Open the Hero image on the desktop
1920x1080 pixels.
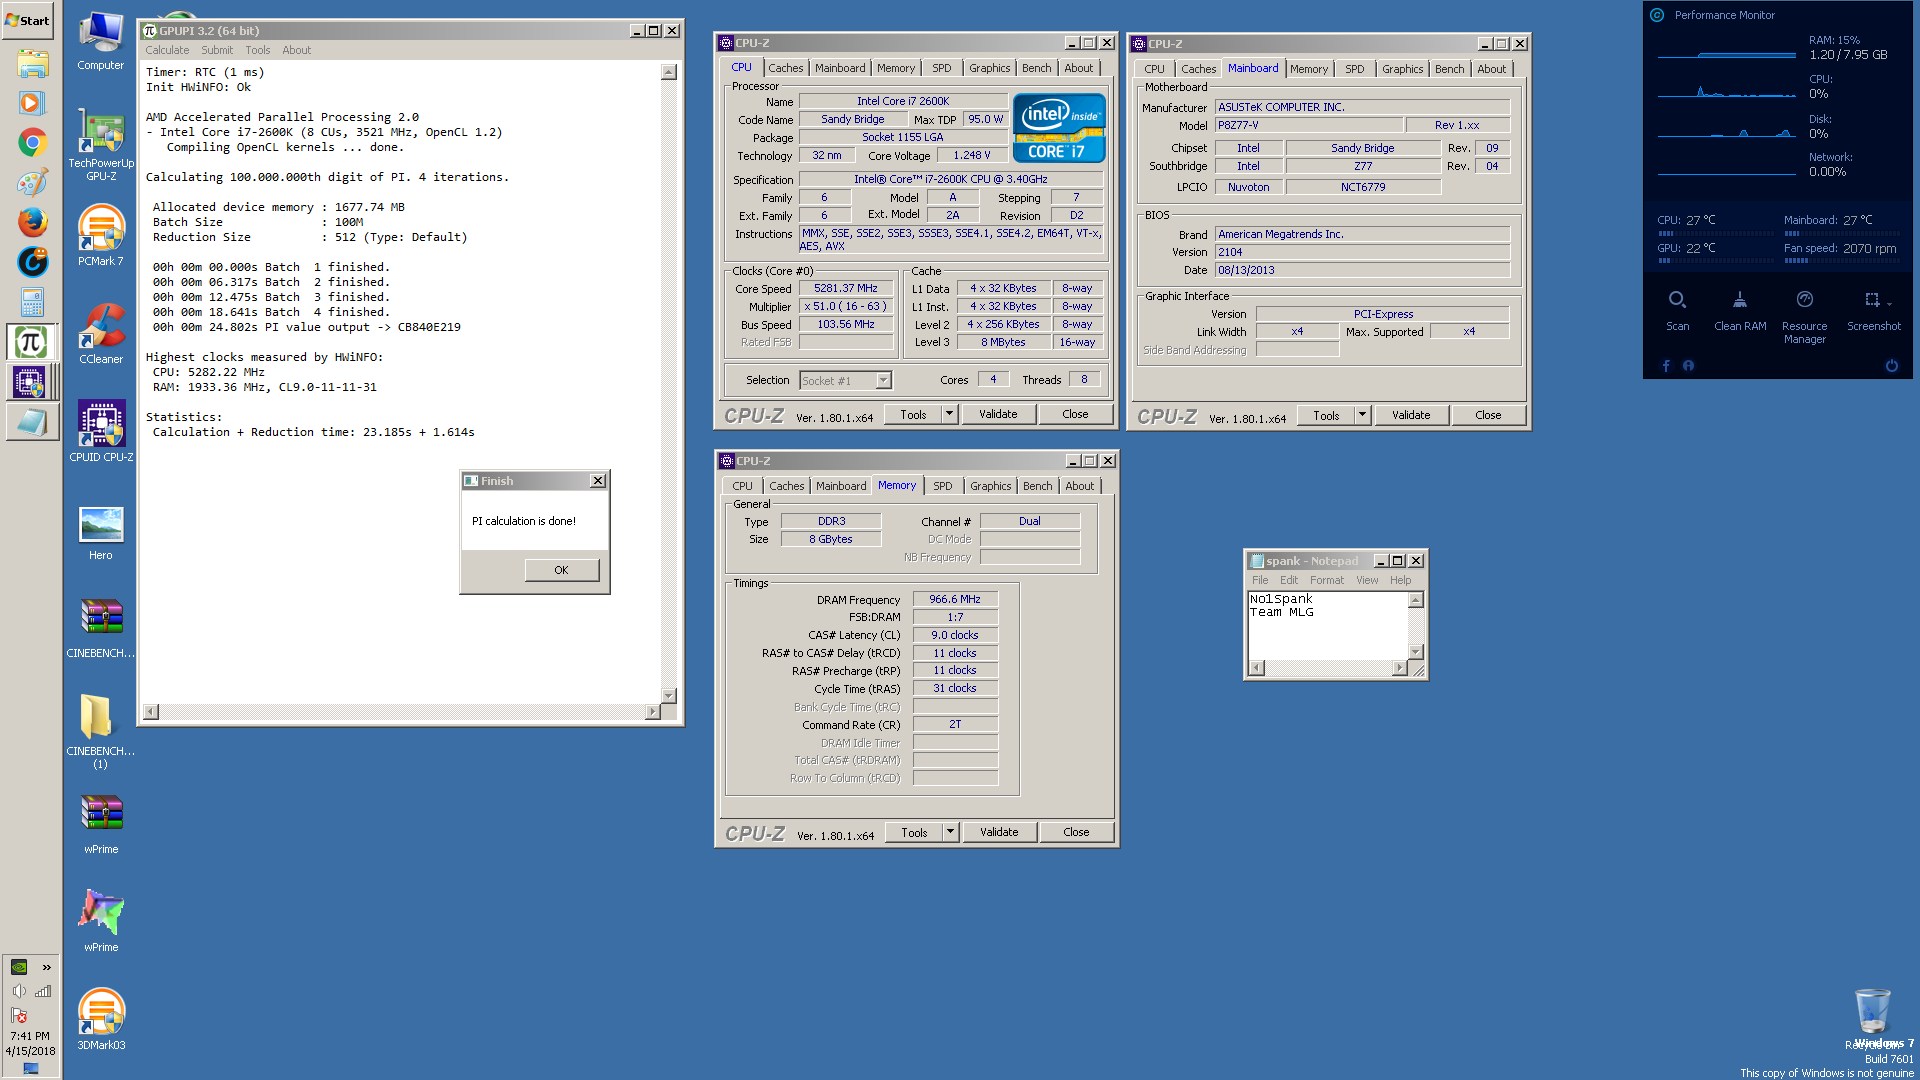(101, 532)
